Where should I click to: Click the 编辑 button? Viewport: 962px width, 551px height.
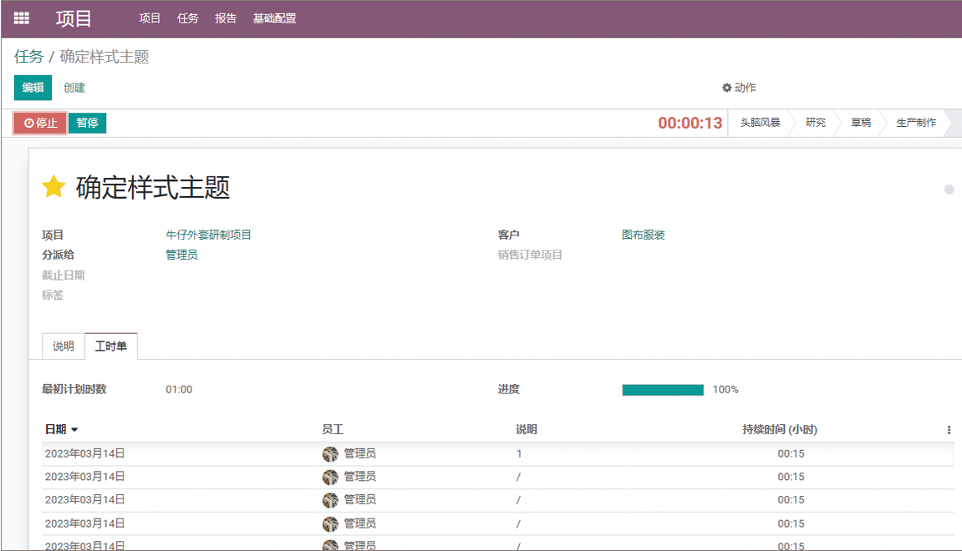[x=33, y=88]
